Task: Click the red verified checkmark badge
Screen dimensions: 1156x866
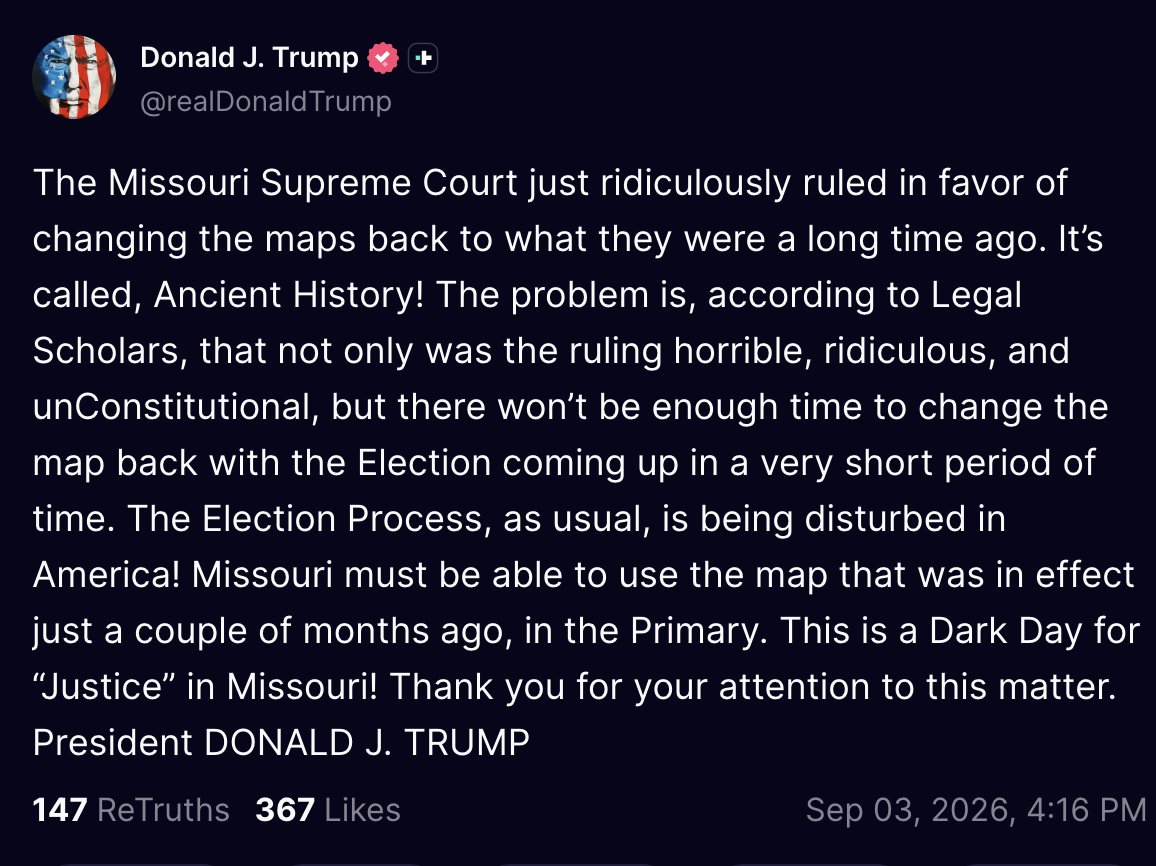Action: coord(383,58)
